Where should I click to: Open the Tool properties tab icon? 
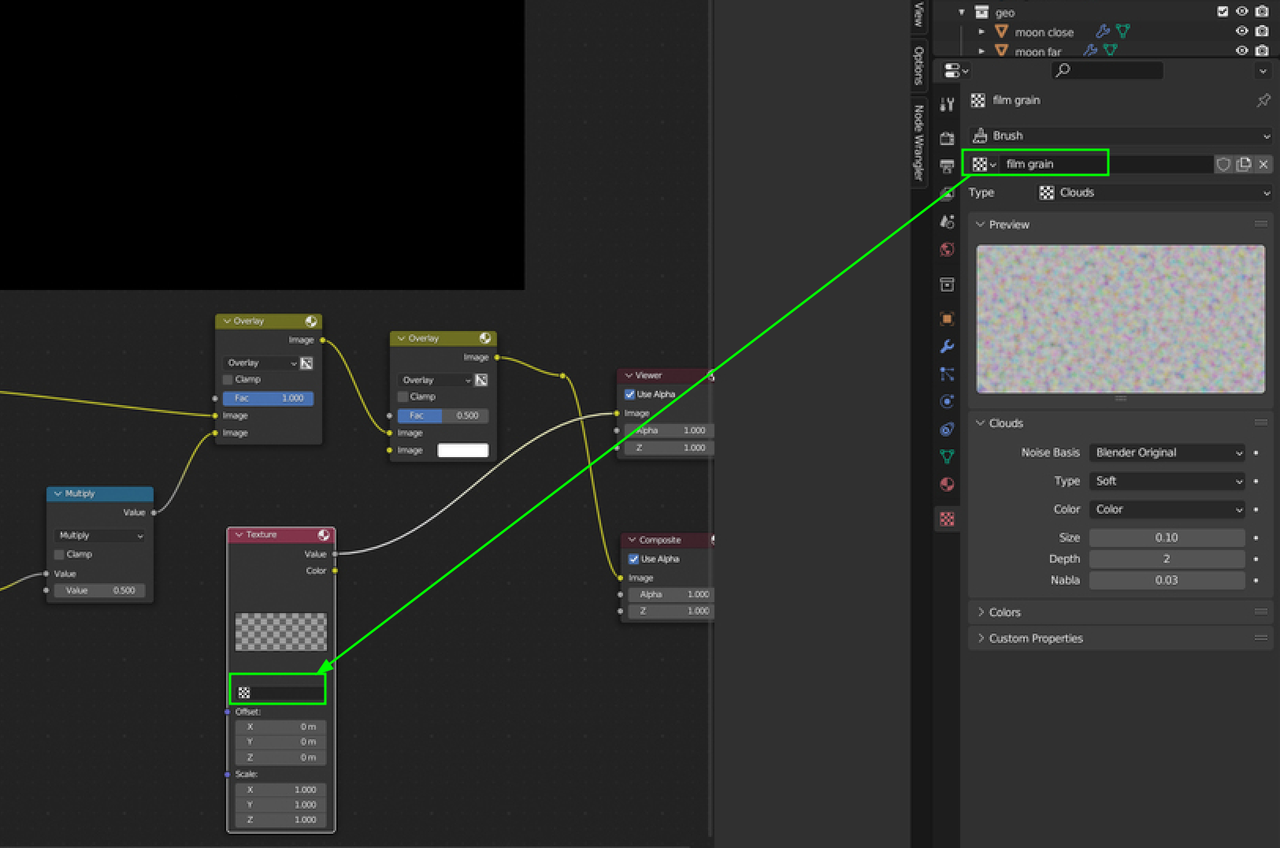tap(947, 104)
